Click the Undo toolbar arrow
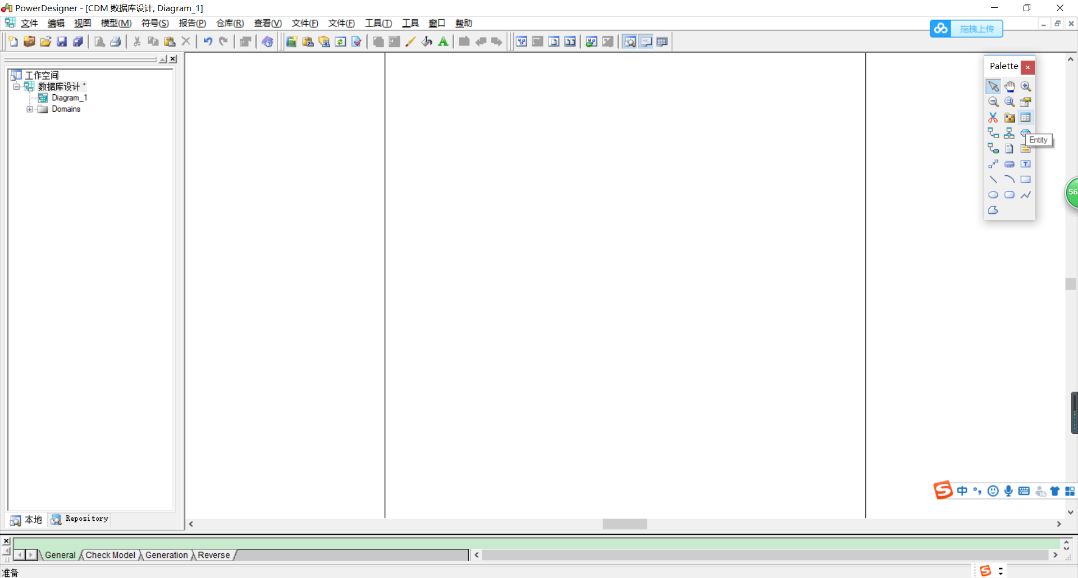 click(x=207, y=42)
